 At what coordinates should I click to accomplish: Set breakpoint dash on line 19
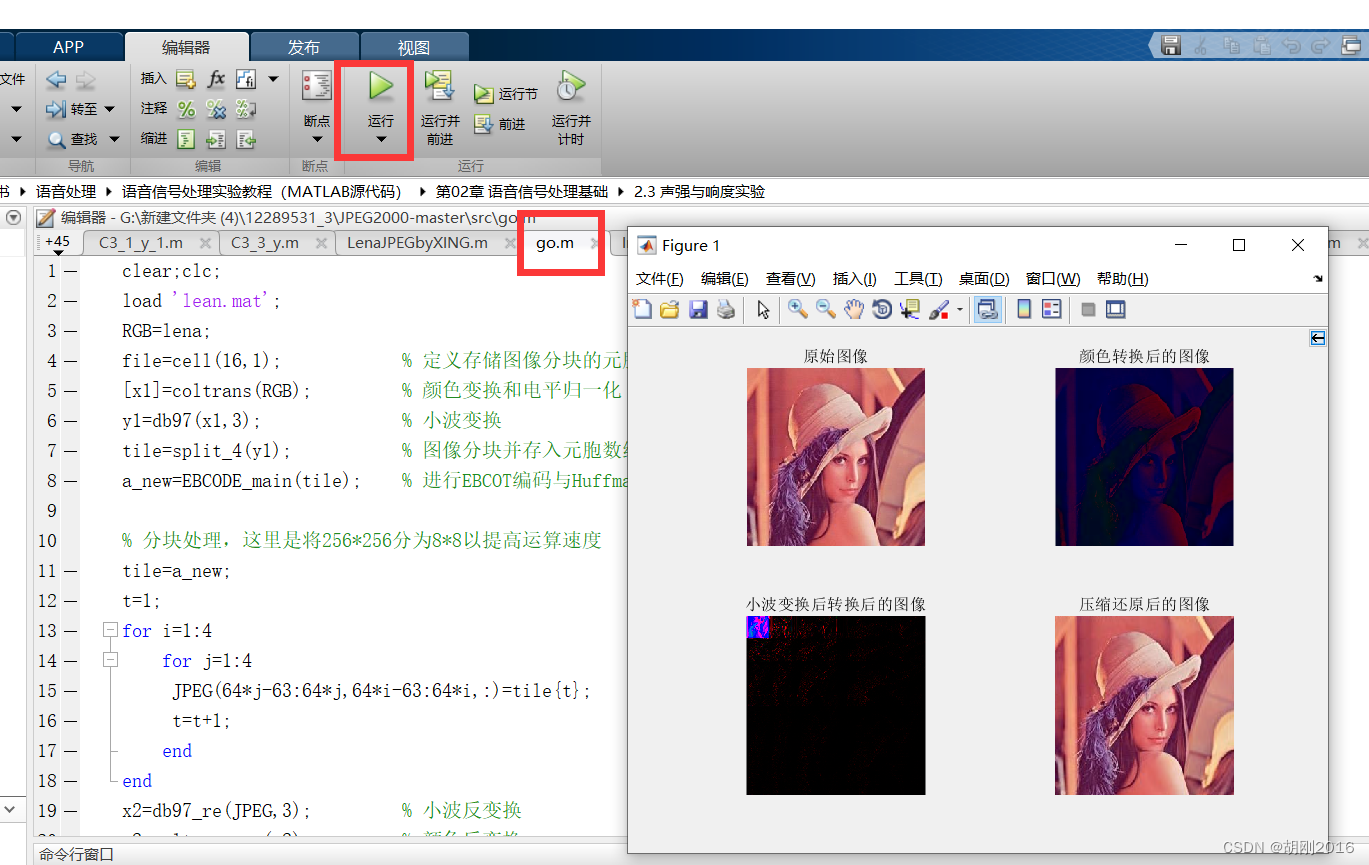point(70,811)
